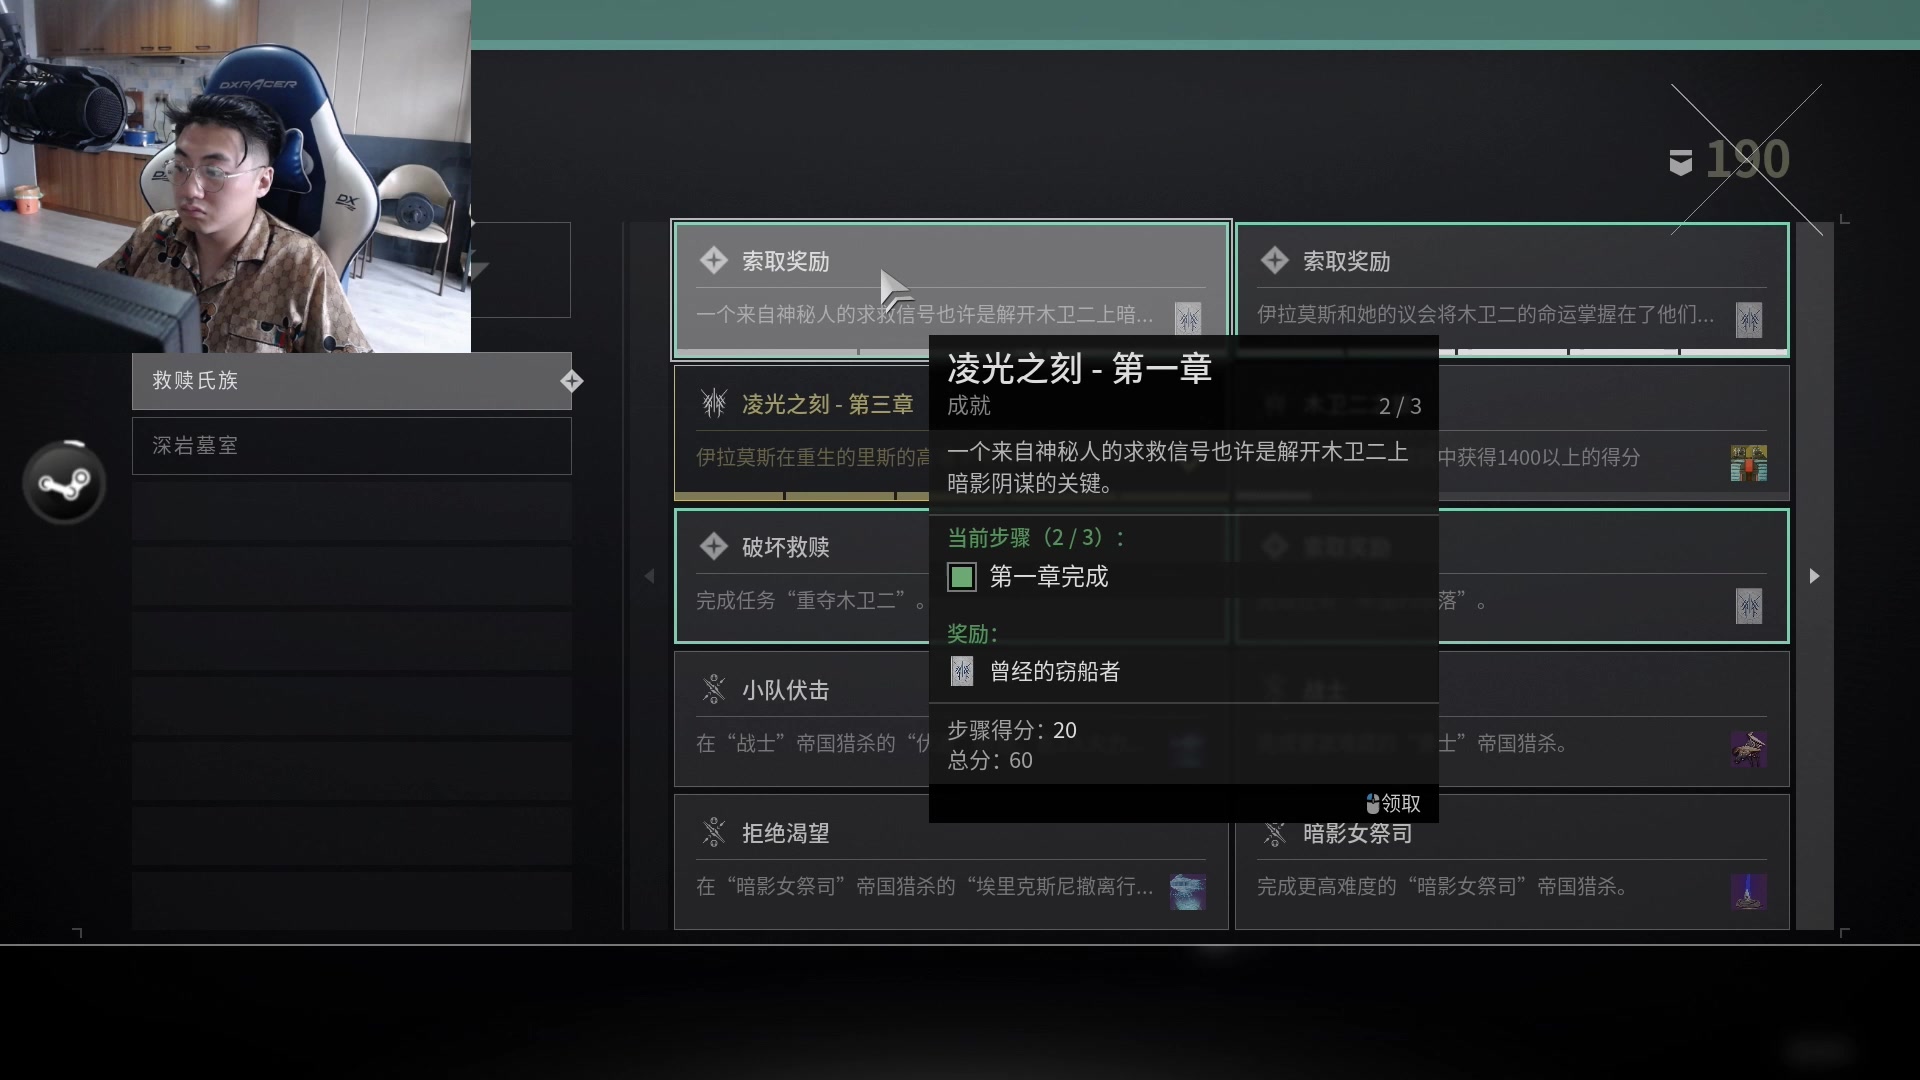Go to previous triumphs page arrow
The image size is (1920, 1080).
(649, 576)
